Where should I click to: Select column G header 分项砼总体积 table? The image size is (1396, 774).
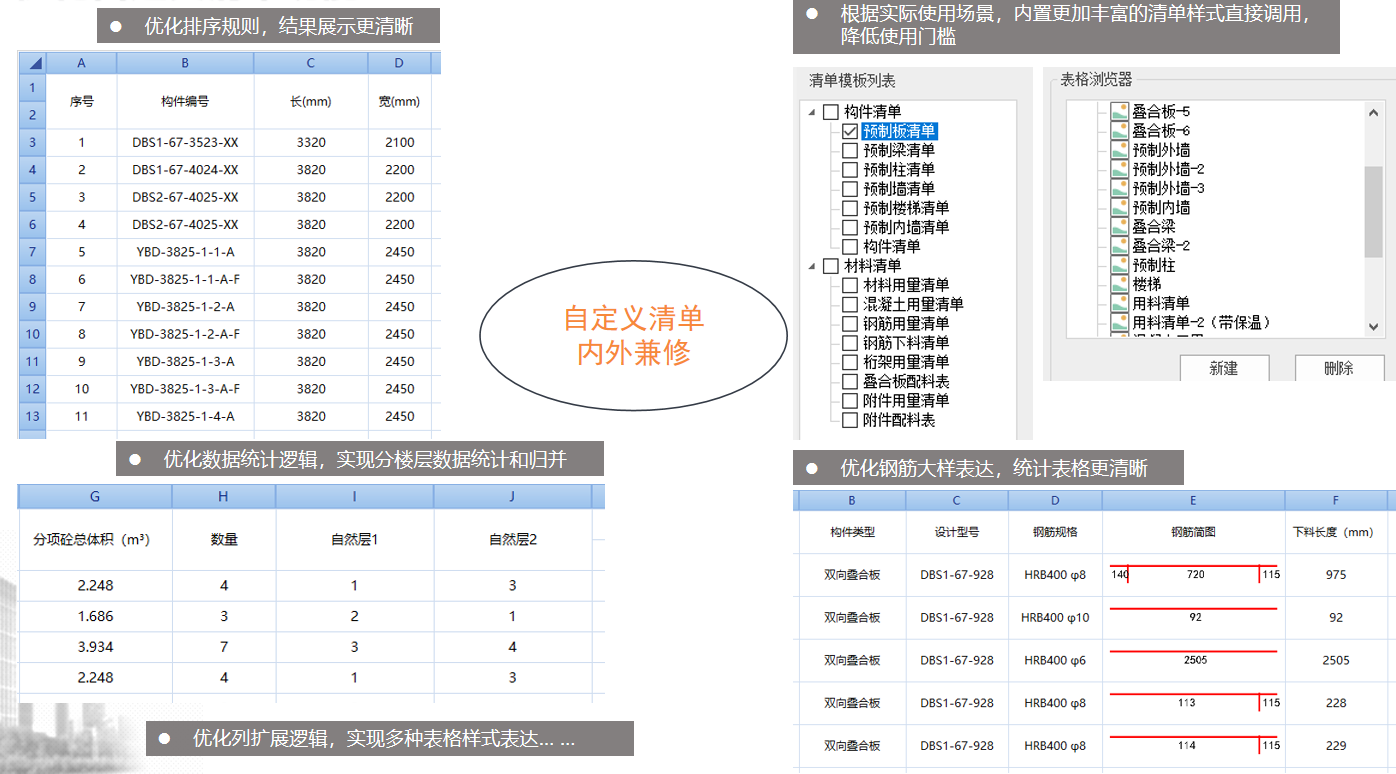point(95,497)
